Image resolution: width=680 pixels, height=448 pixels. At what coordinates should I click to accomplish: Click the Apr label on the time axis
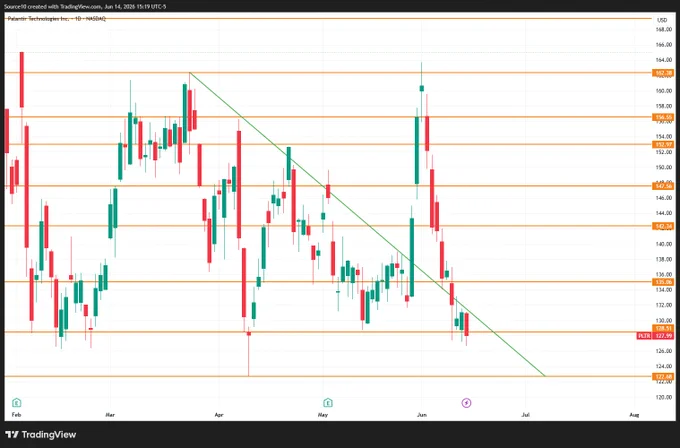pyautogui.click(x=219, y=415)
